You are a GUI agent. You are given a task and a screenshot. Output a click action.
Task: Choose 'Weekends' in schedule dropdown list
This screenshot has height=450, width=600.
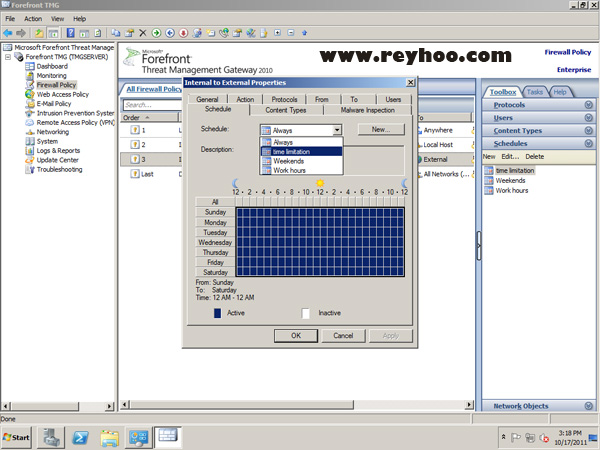tap(302, 161)
